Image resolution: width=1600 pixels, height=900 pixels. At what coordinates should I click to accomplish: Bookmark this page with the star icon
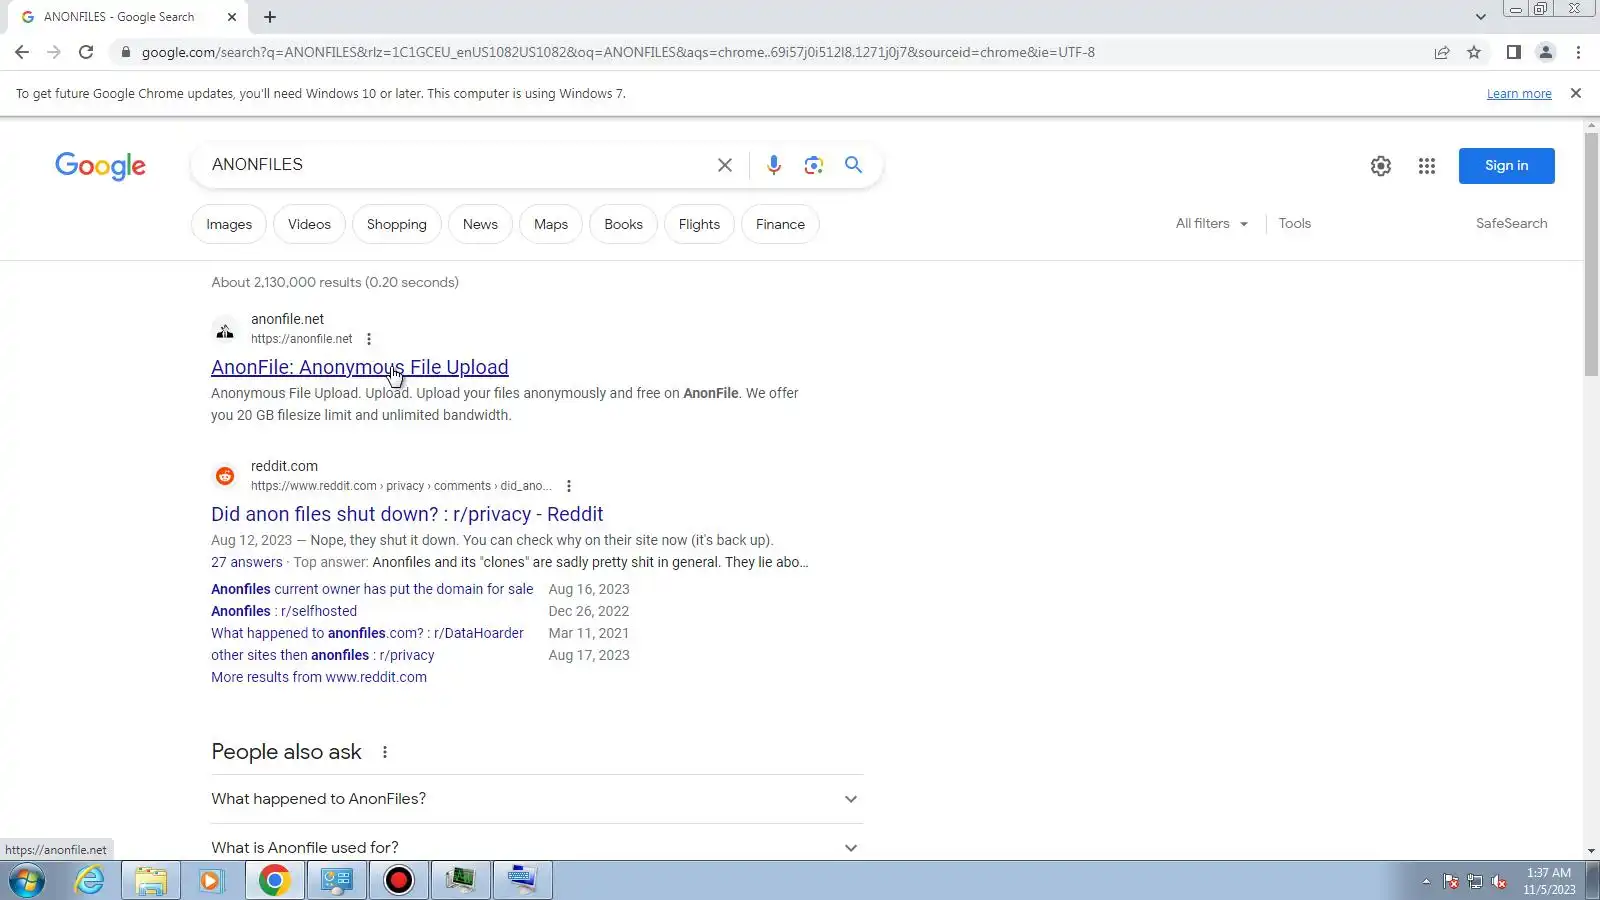point(1474,52)
